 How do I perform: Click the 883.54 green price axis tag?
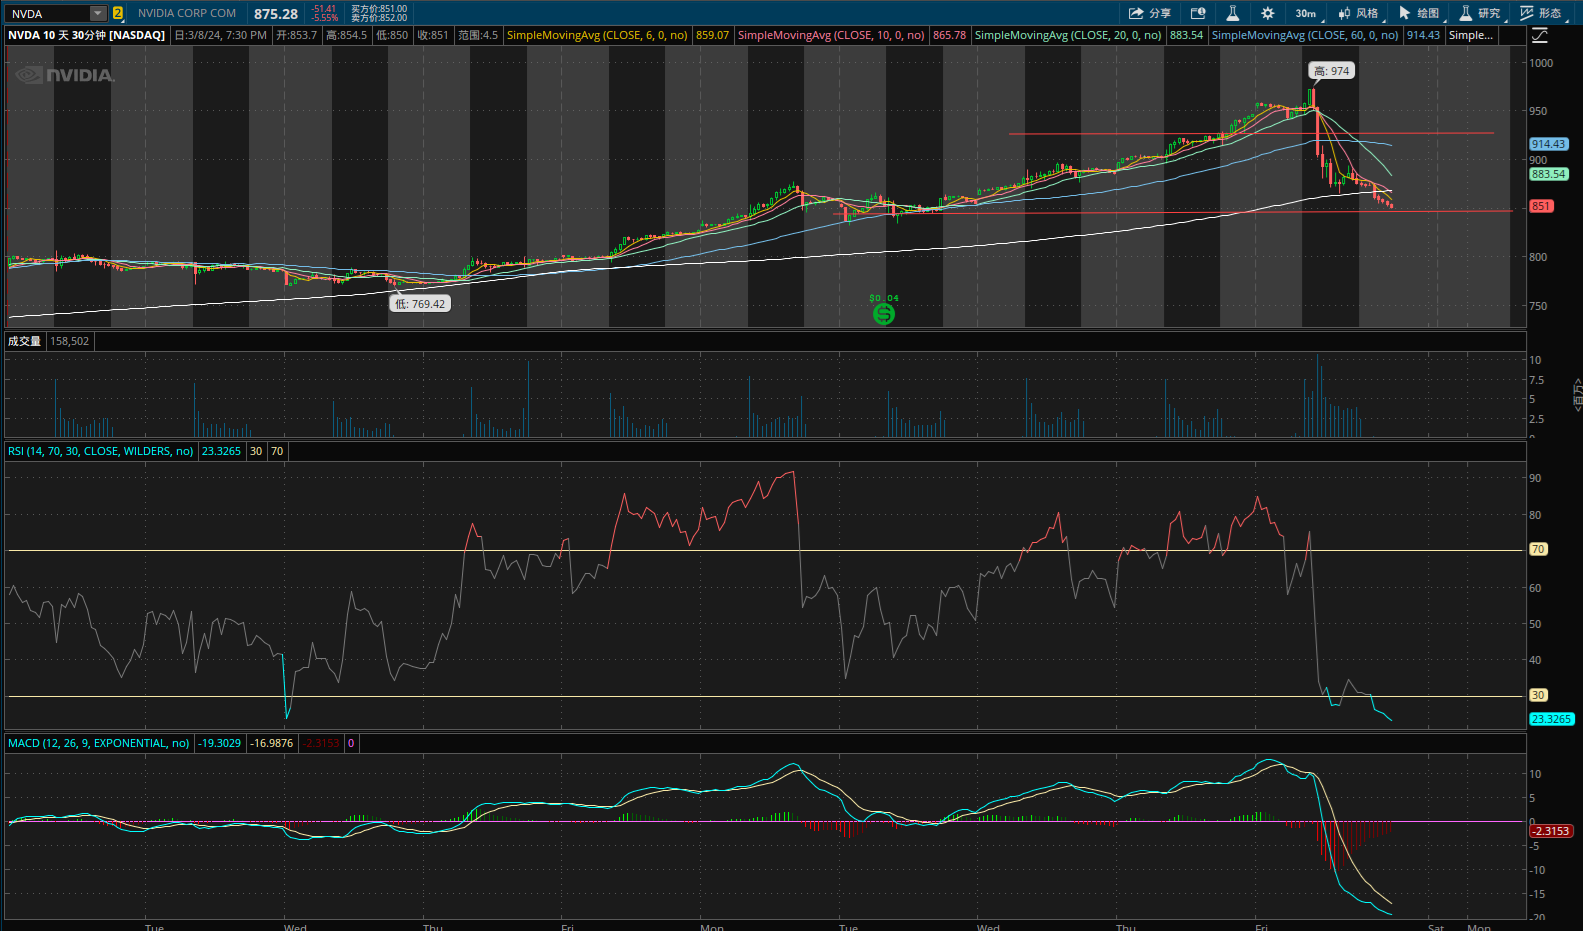1548,174
